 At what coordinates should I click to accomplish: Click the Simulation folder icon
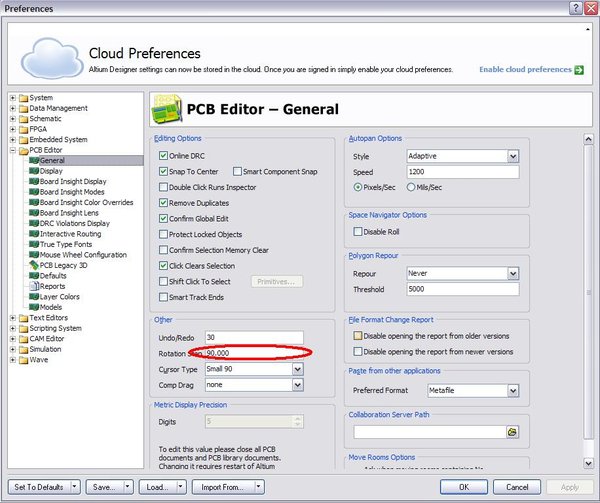click(x=24, y=349)
